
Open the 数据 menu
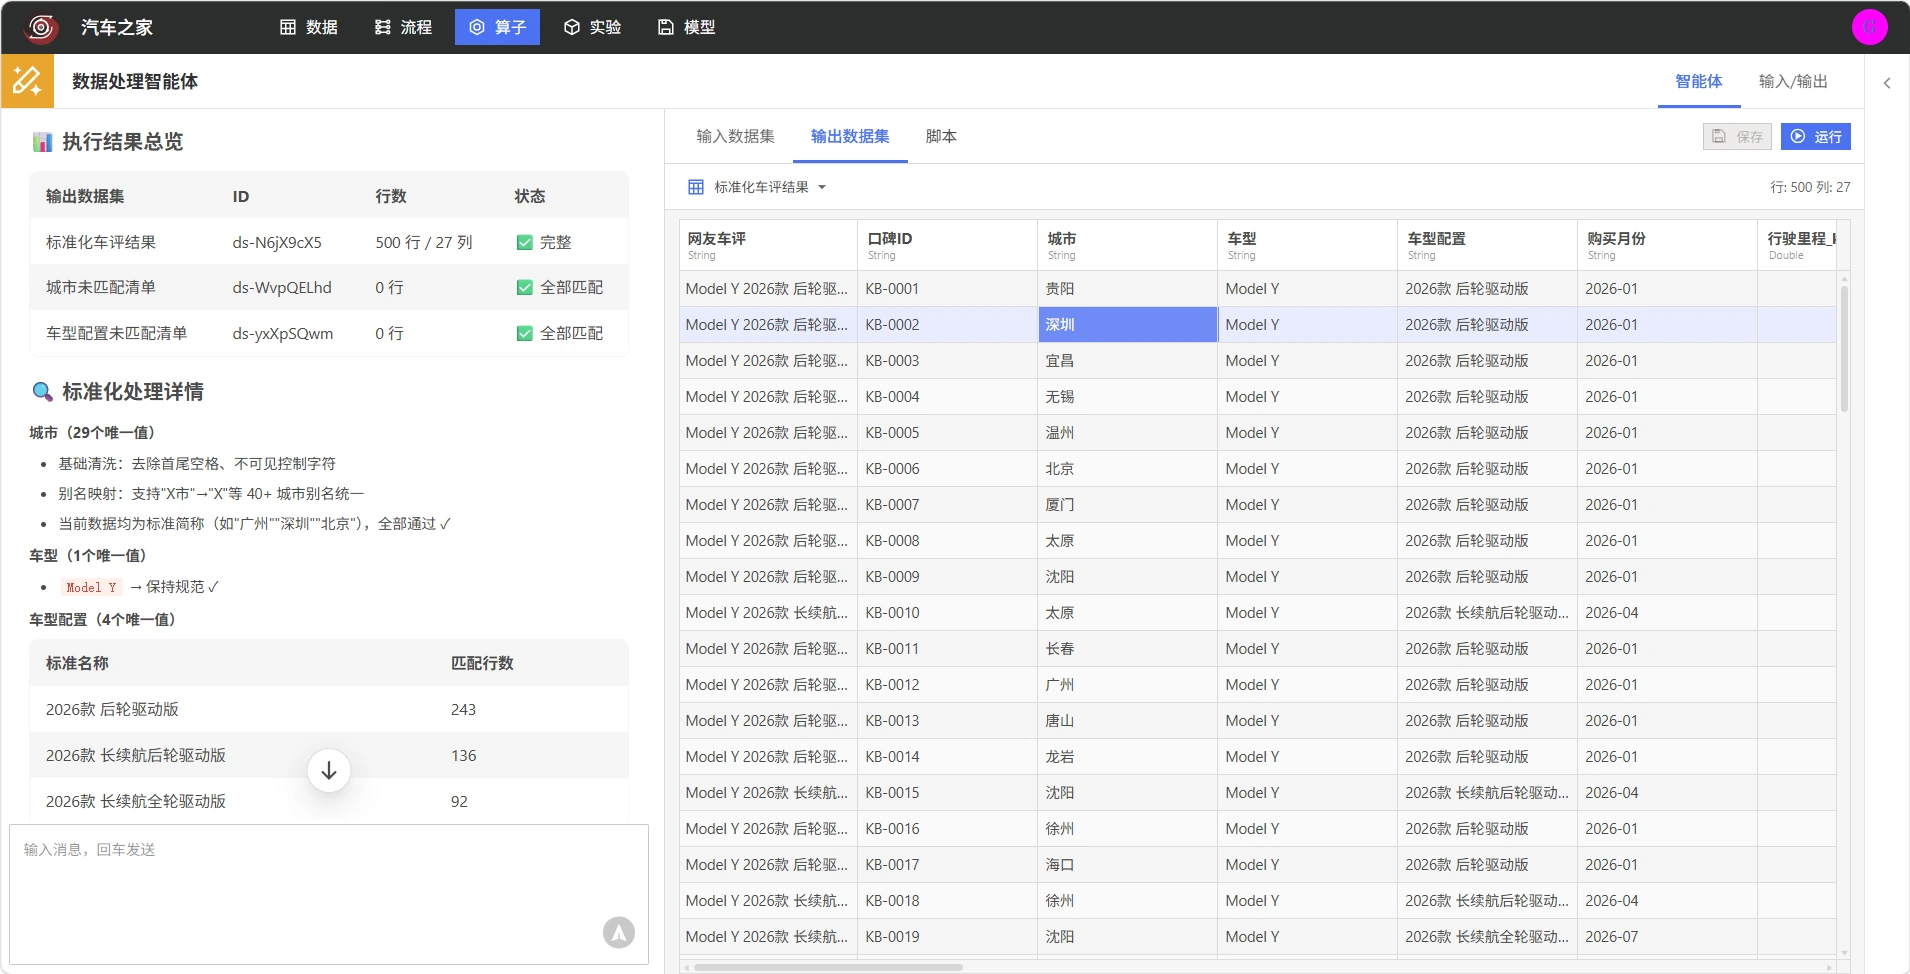[x=309, y=27]
